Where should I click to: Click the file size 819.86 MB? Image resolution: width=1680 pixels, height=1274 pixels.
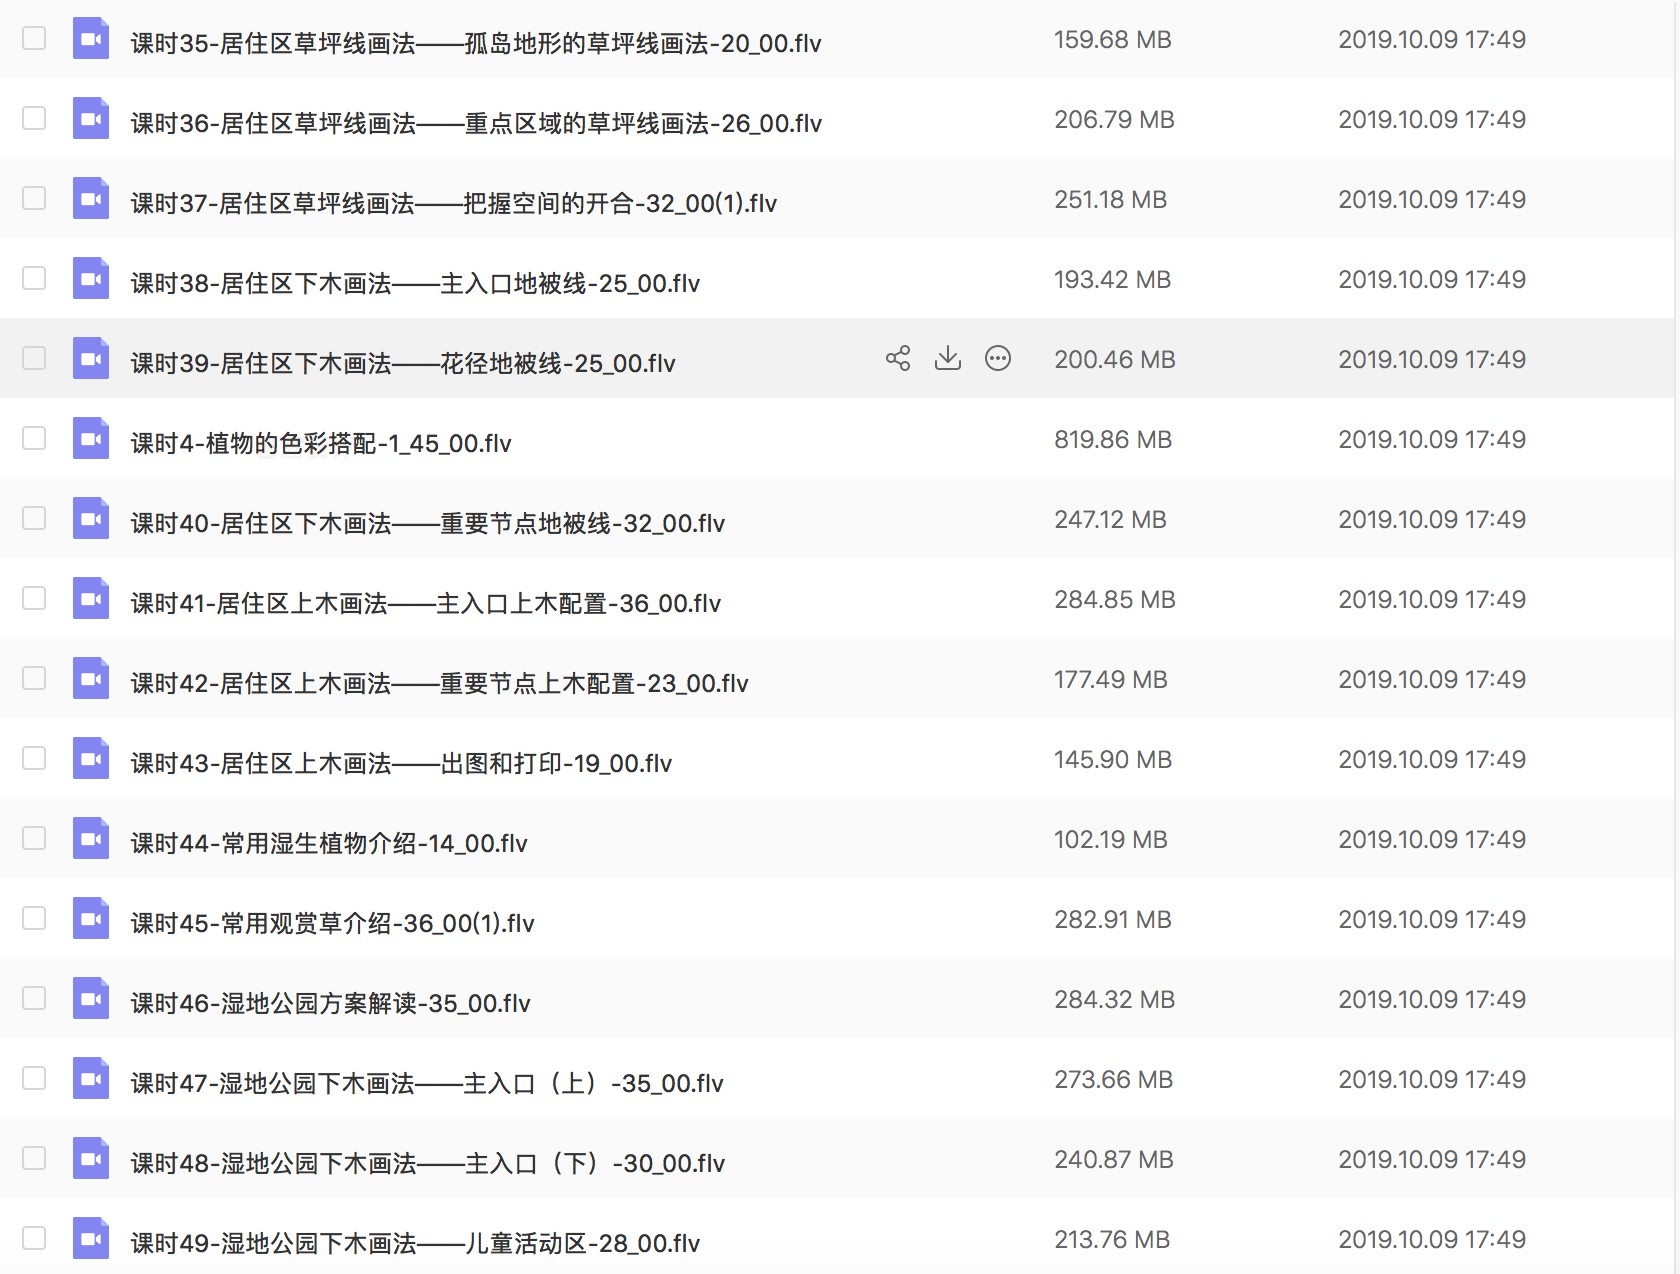tap(1113, 439)
